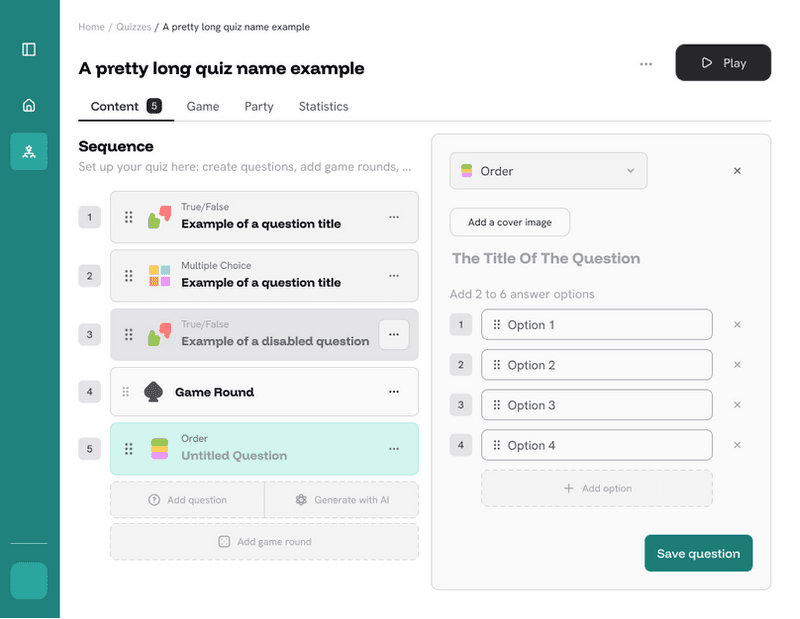Grab the Option 3 drag handle

point(496,405)
